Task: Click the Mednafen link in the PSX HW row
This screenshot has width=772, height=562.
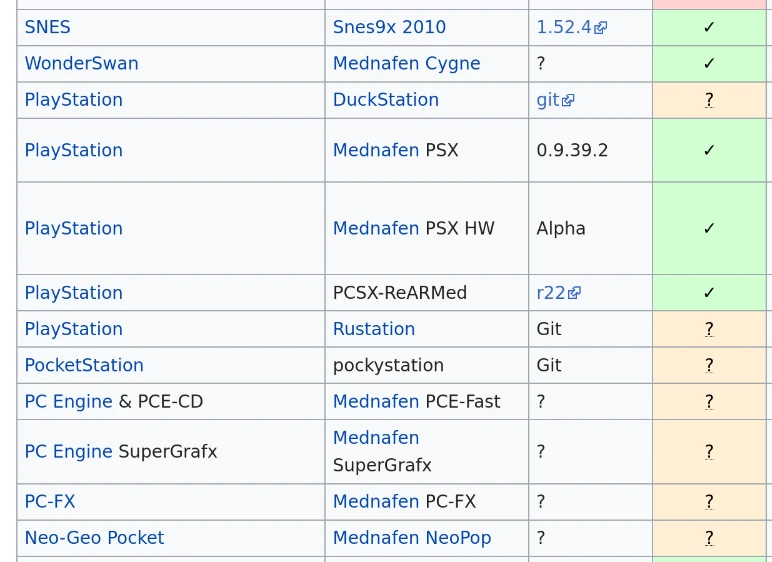Action: coord(375,228)
